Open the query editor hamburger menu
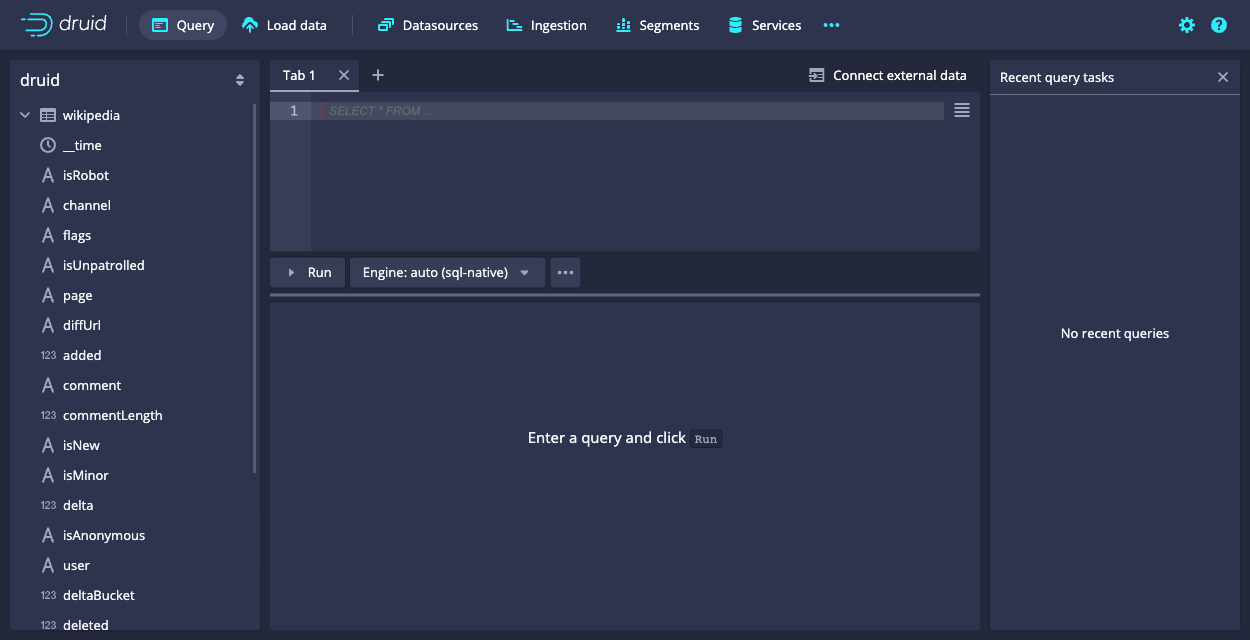This screenshot has height=640, width=1250. tap(961, 110)
